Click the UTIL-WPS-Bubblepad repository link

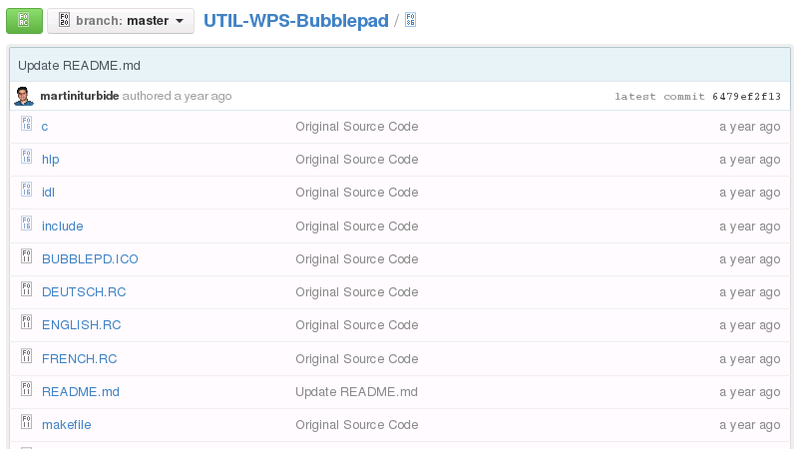(x=296, y=20)
